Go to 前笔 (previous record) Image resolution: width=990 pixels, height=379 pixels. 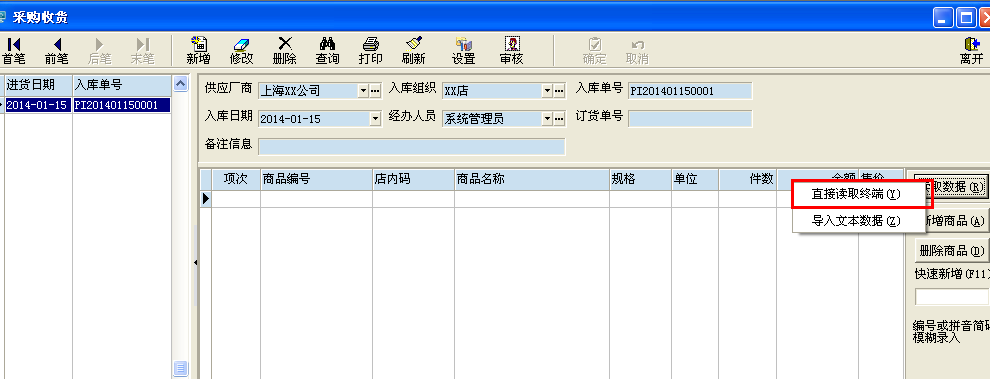click(x=56, y=51)
